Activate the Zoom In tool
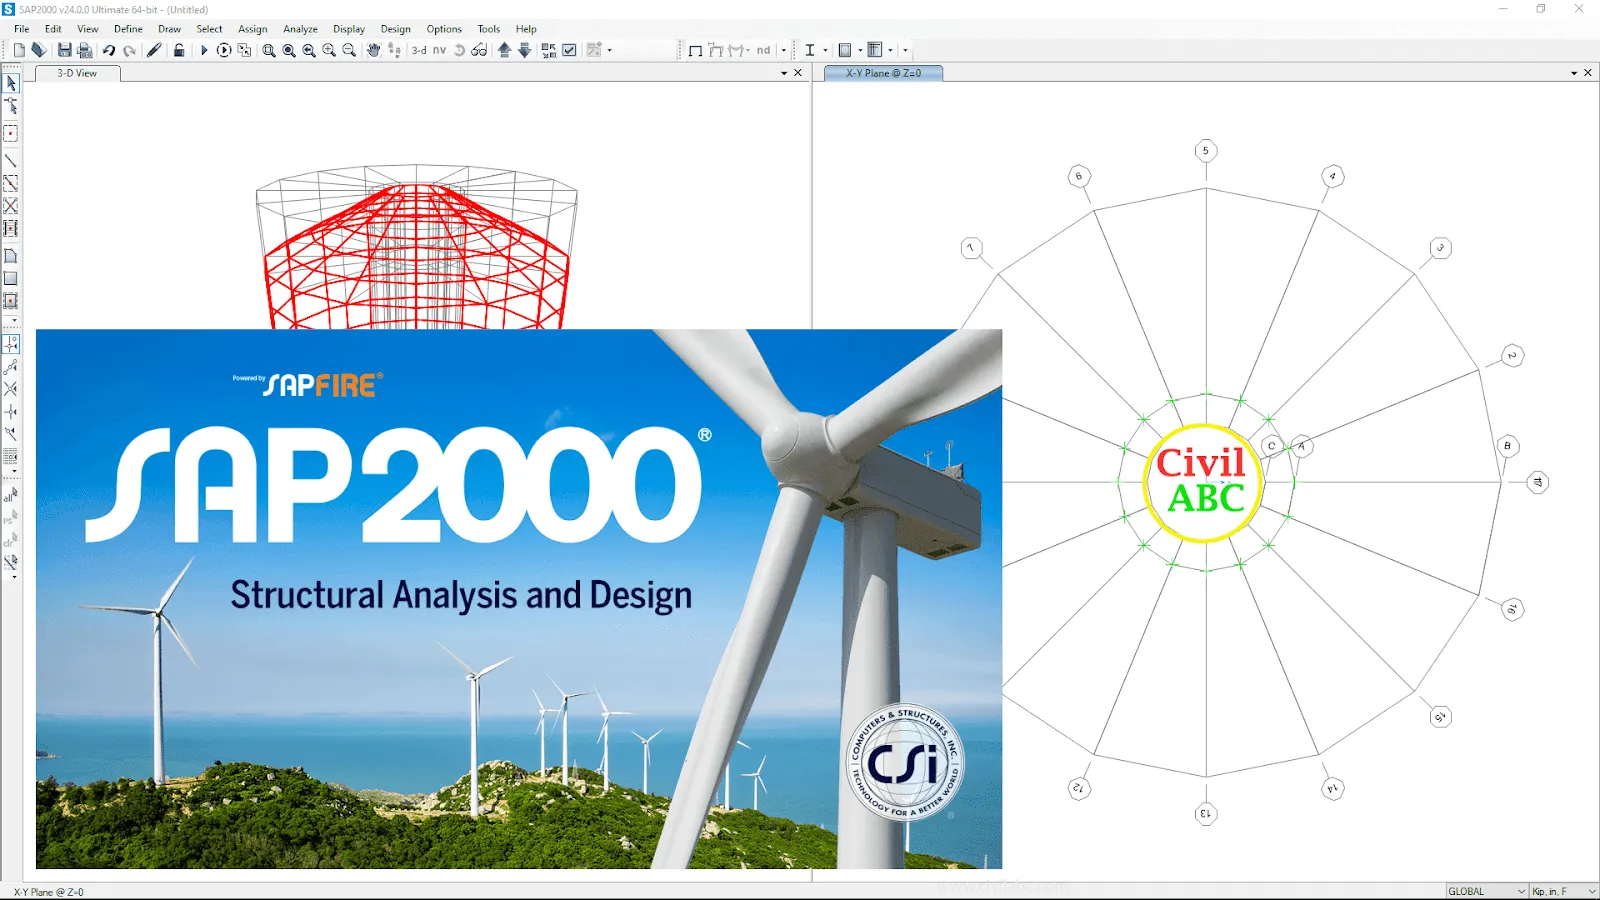The width and height of the screenshot is (1600, 900). (x=330, y=50)
